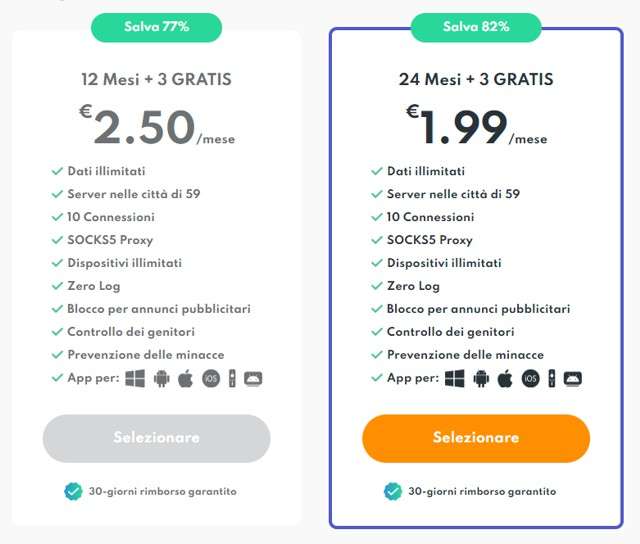Click guarantee shield badge under 12 Mesi plan
Viewport: 640px width, 544px height.
click(73, 491)
